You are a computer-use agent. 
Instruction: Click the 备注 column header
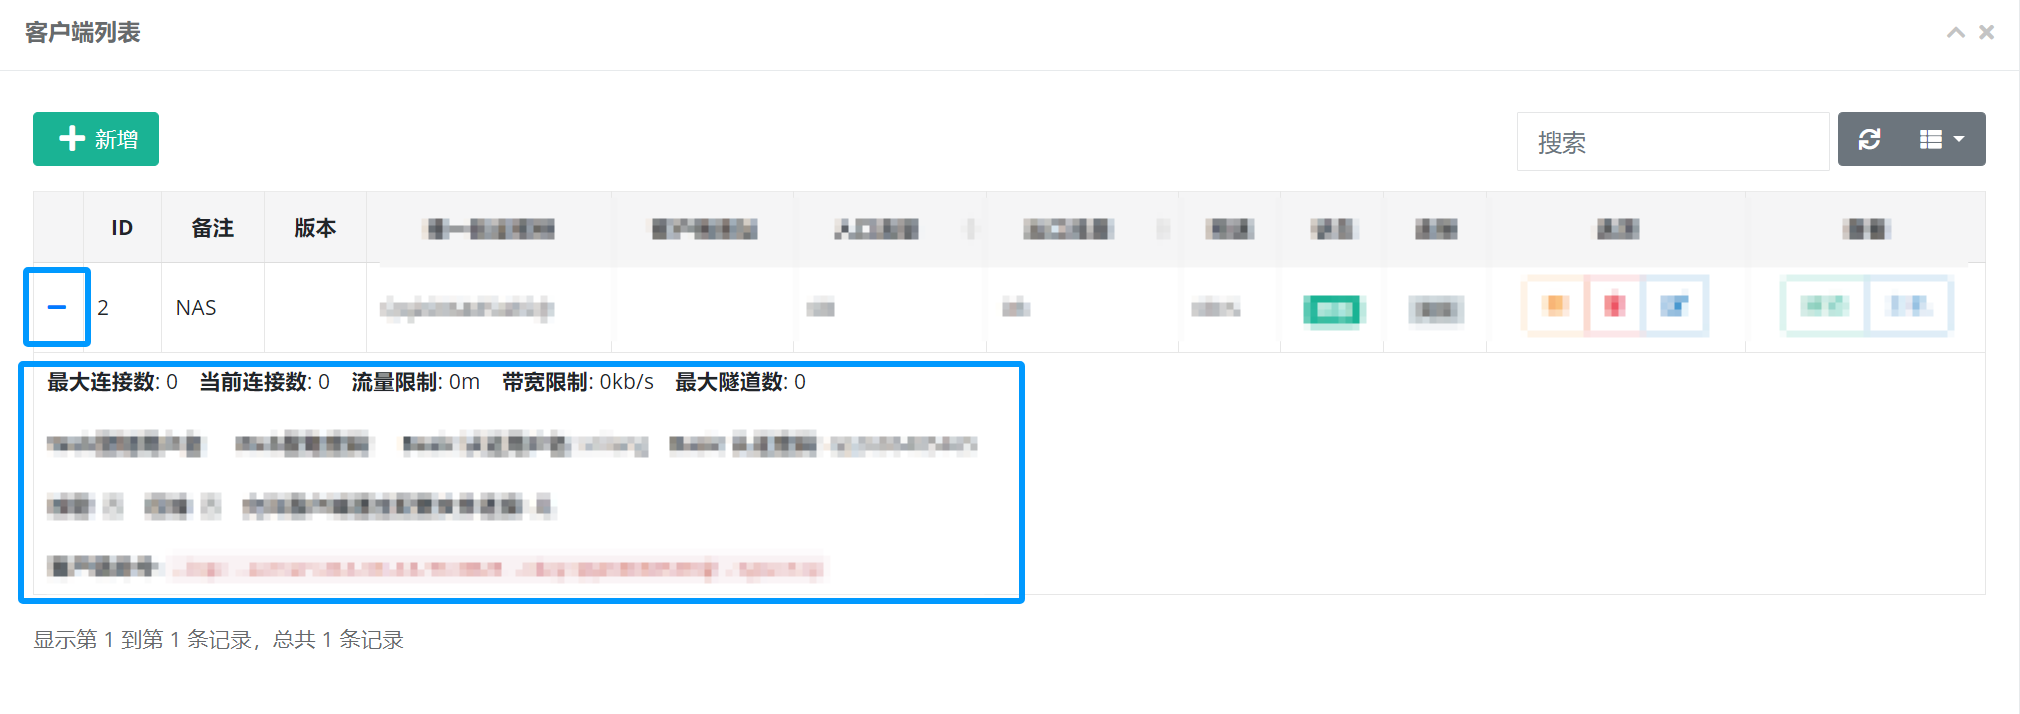click(213, 228)
